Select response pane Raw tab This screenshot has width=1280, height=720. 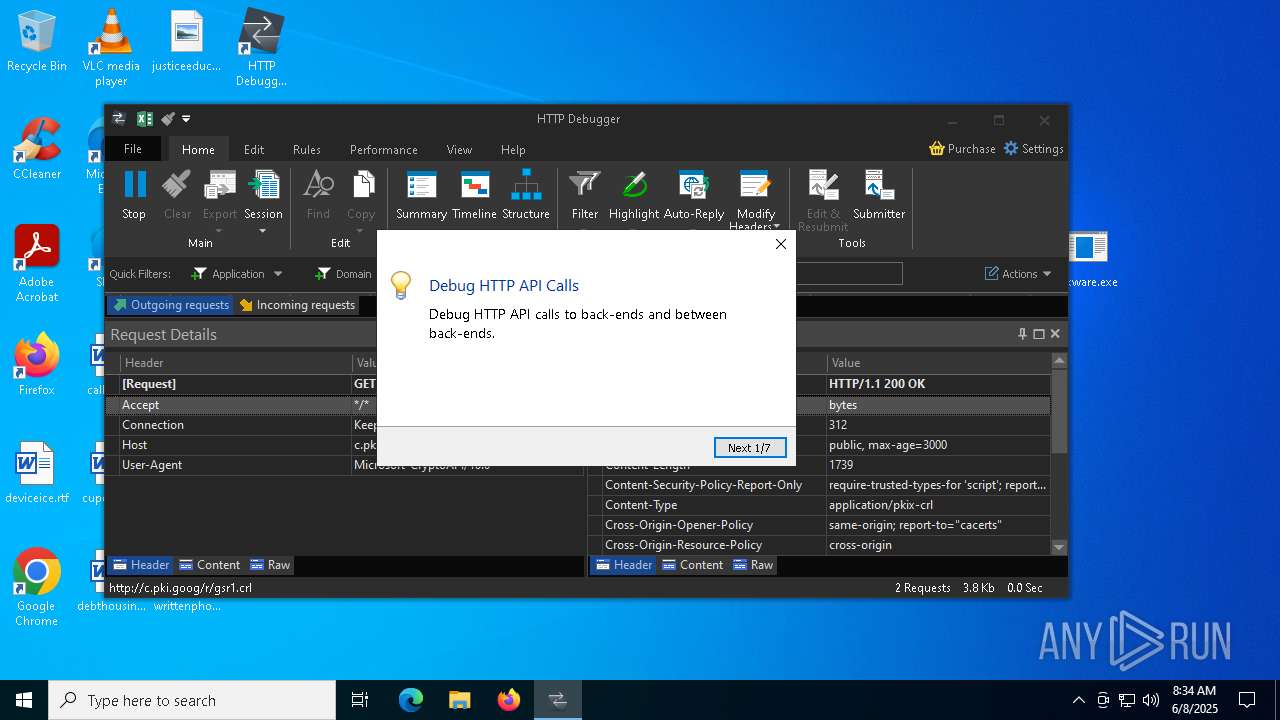click(x=753, y=565)
